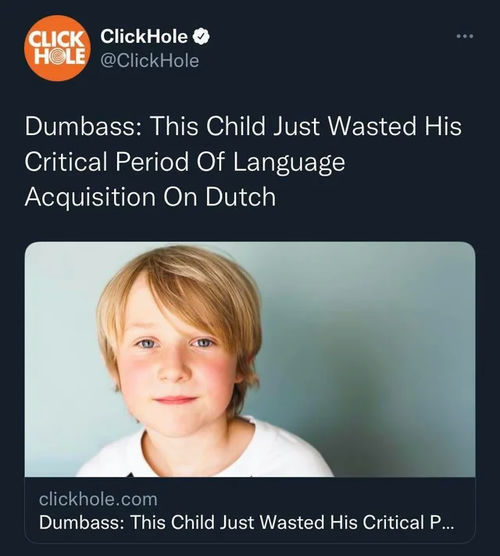Open the ClickHole orange profile avatar
The height and width of the screenshot is (556, 500).
(57, 48)
